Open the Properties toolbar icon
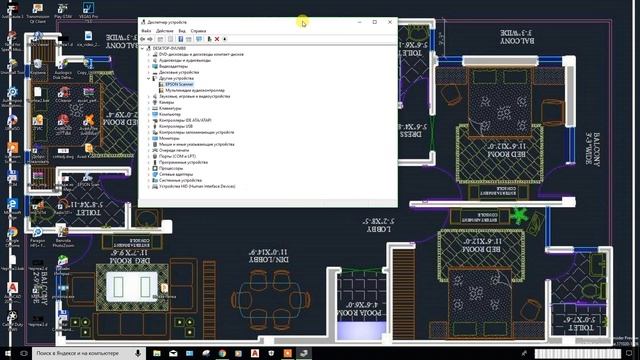 (x=170, y=39)
